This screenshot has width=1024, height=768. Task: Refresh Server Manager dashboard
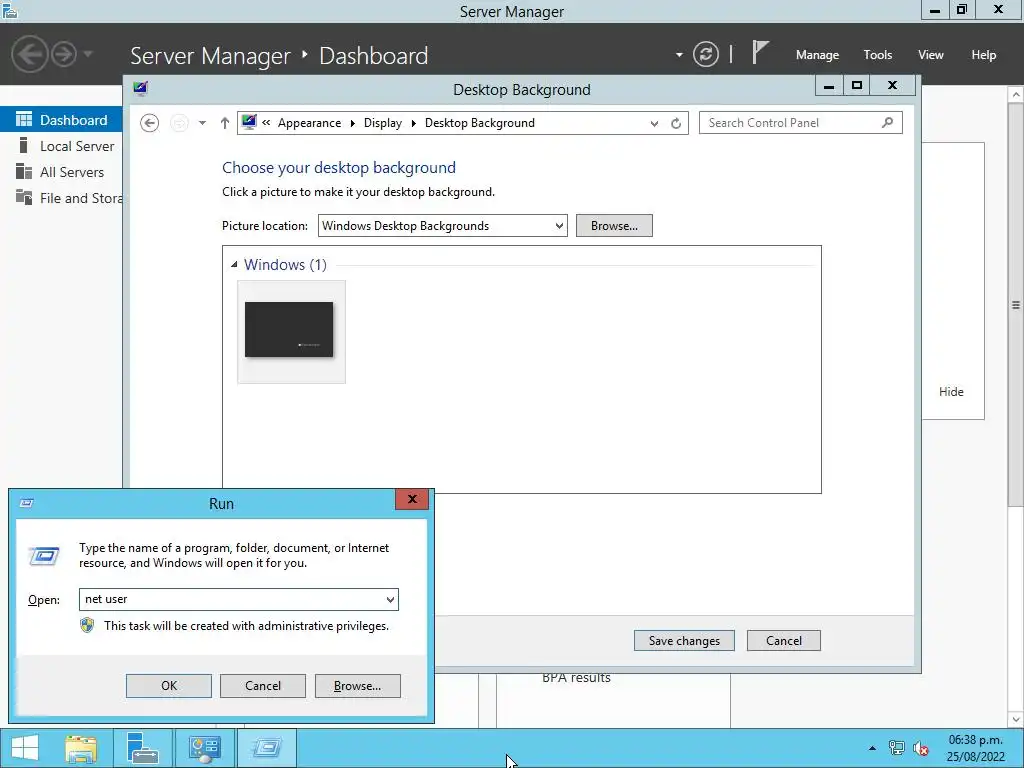[x=706, y=54]
